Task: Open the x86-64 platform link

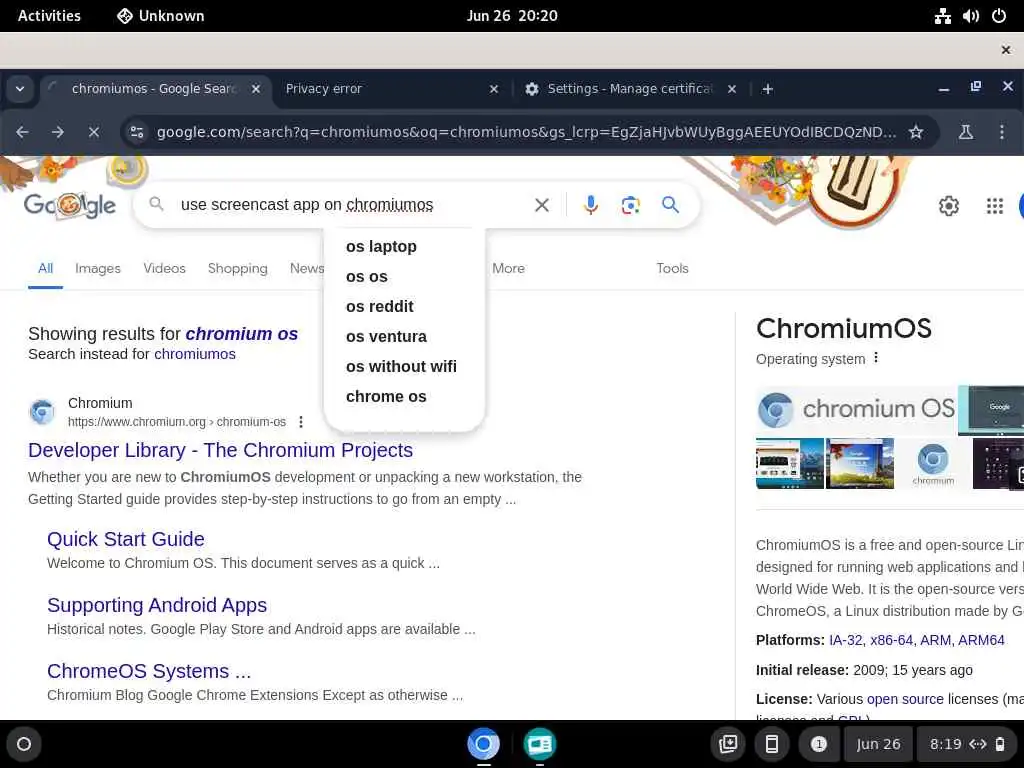Action: click(891, 640)
